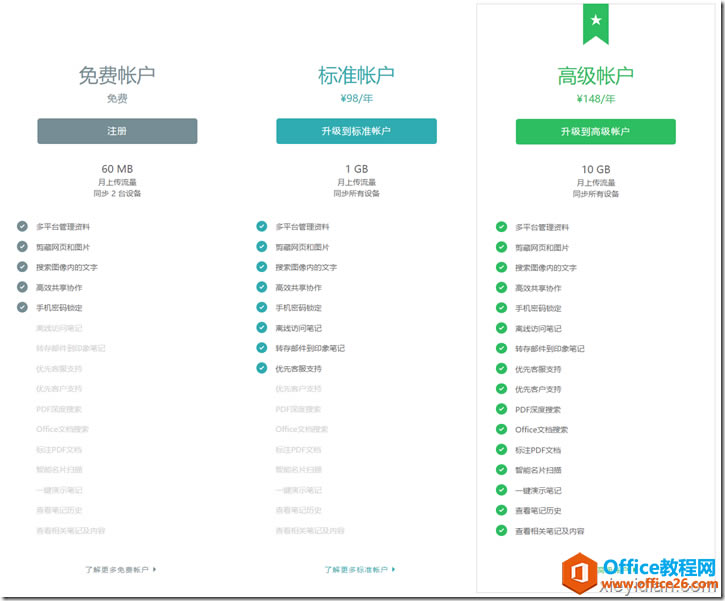Click faded 查看笔记历史 text in standard plan
Image resolution: width=725 pixels, height=601 pixels.
(299, 510)
